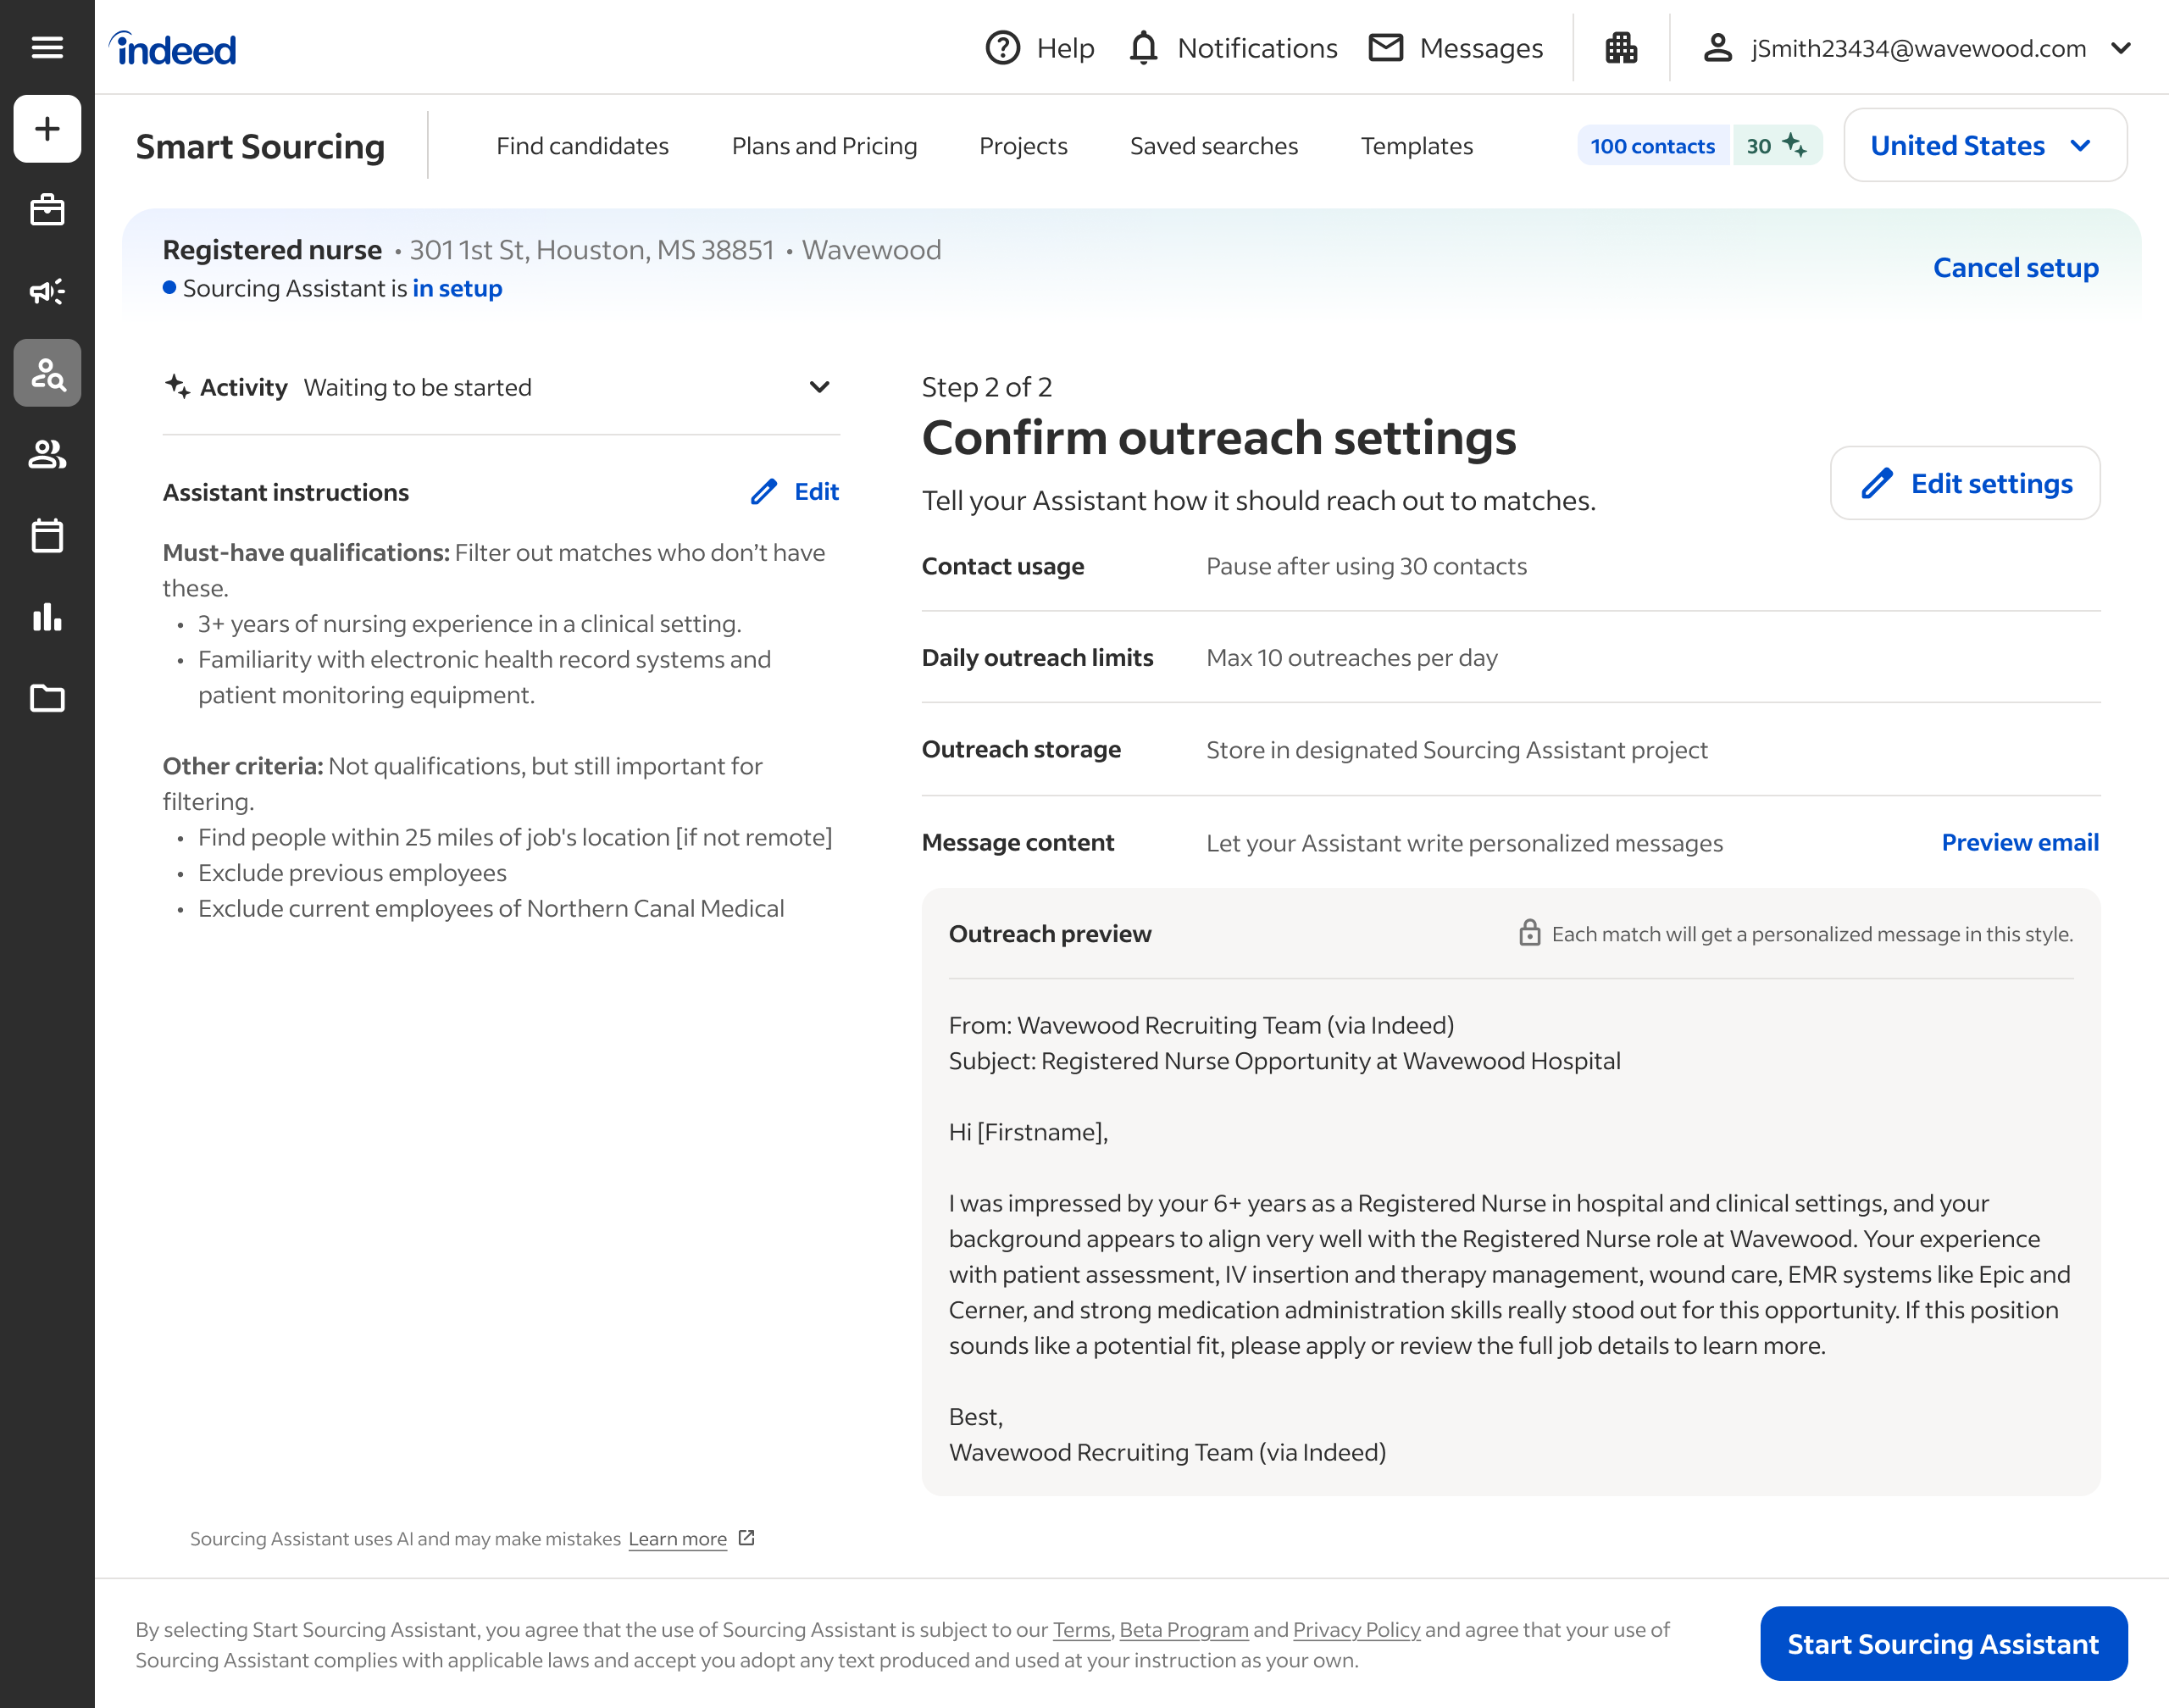Click the Notifications bell icon
Viewport: 2169px width, 1708px height.
[x=1143, y=48]
